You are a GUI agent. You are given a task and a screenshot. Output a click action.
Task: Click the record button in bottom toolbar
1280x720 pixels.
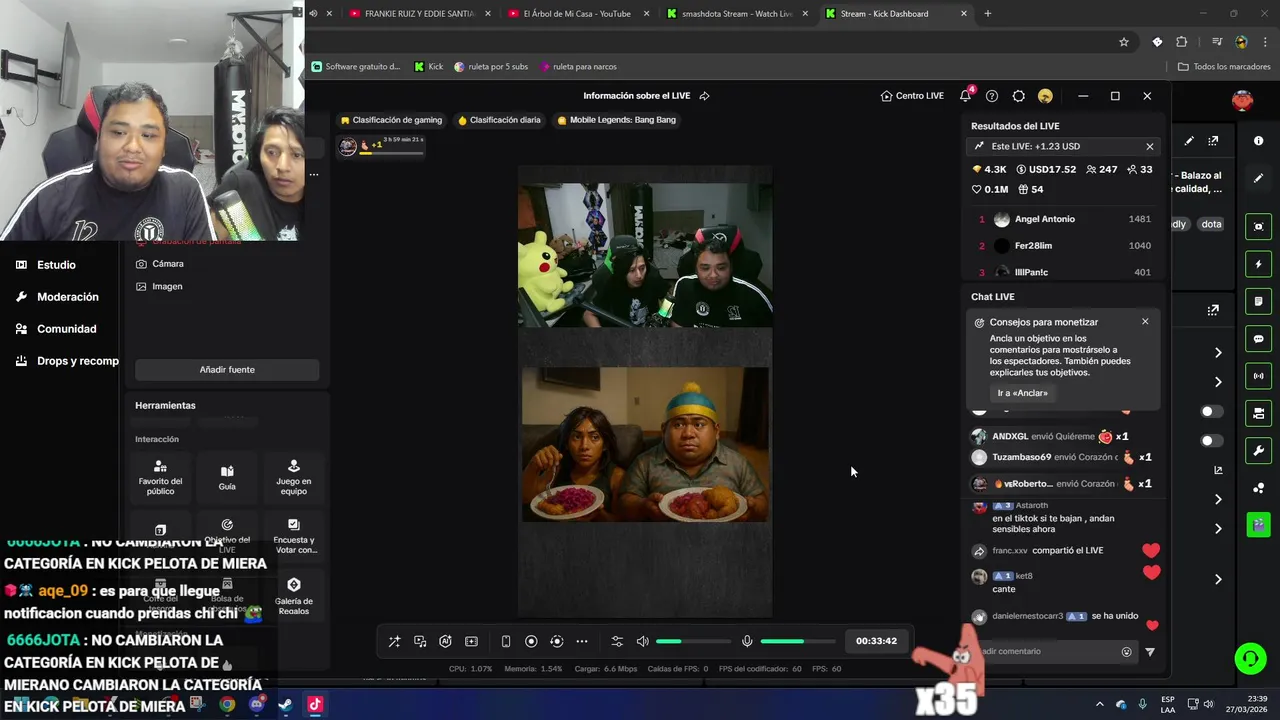pos(531,641)
